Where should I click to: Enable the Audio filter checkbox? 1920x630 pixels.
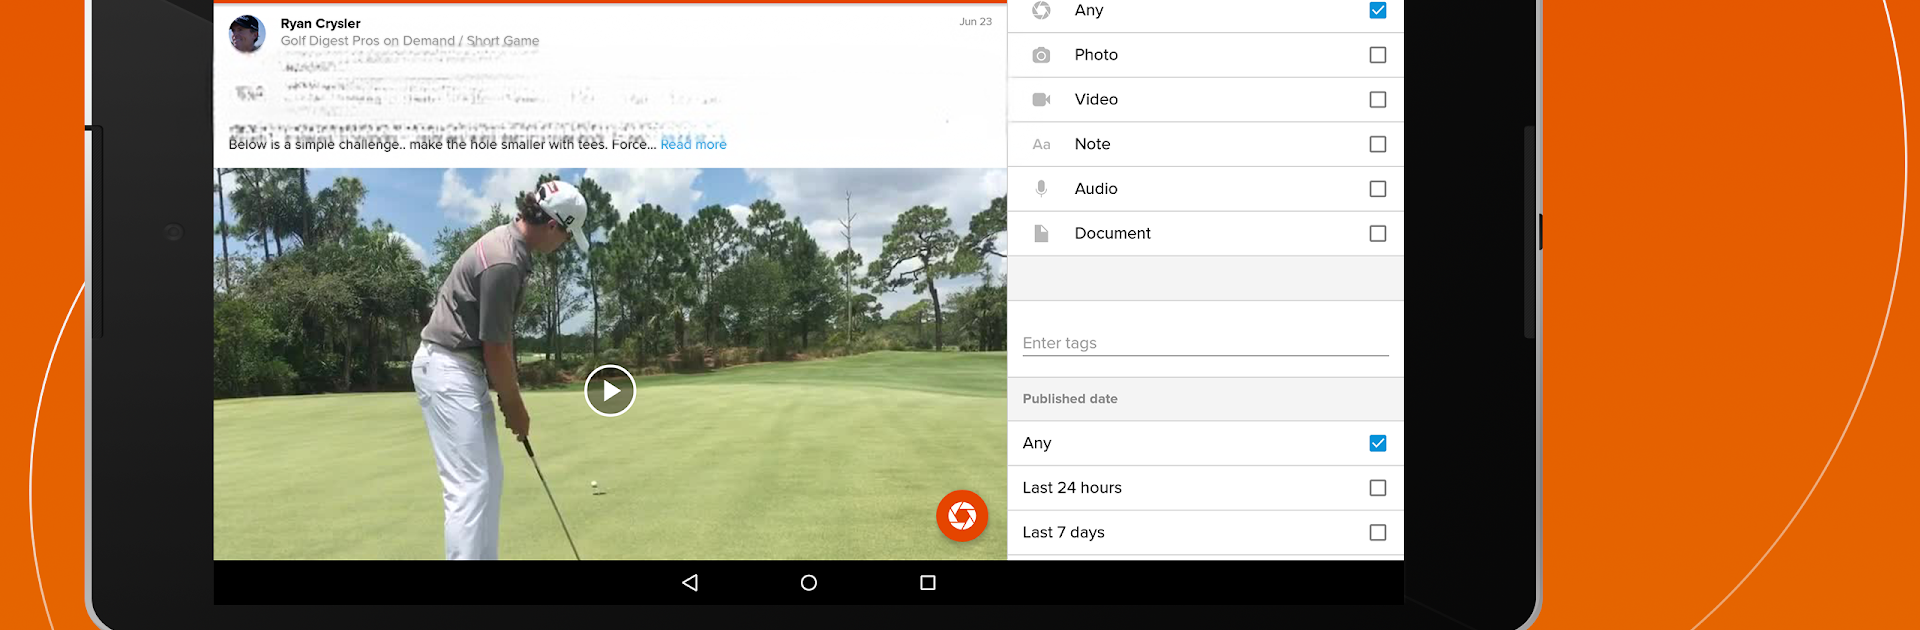pos(1378,189)
